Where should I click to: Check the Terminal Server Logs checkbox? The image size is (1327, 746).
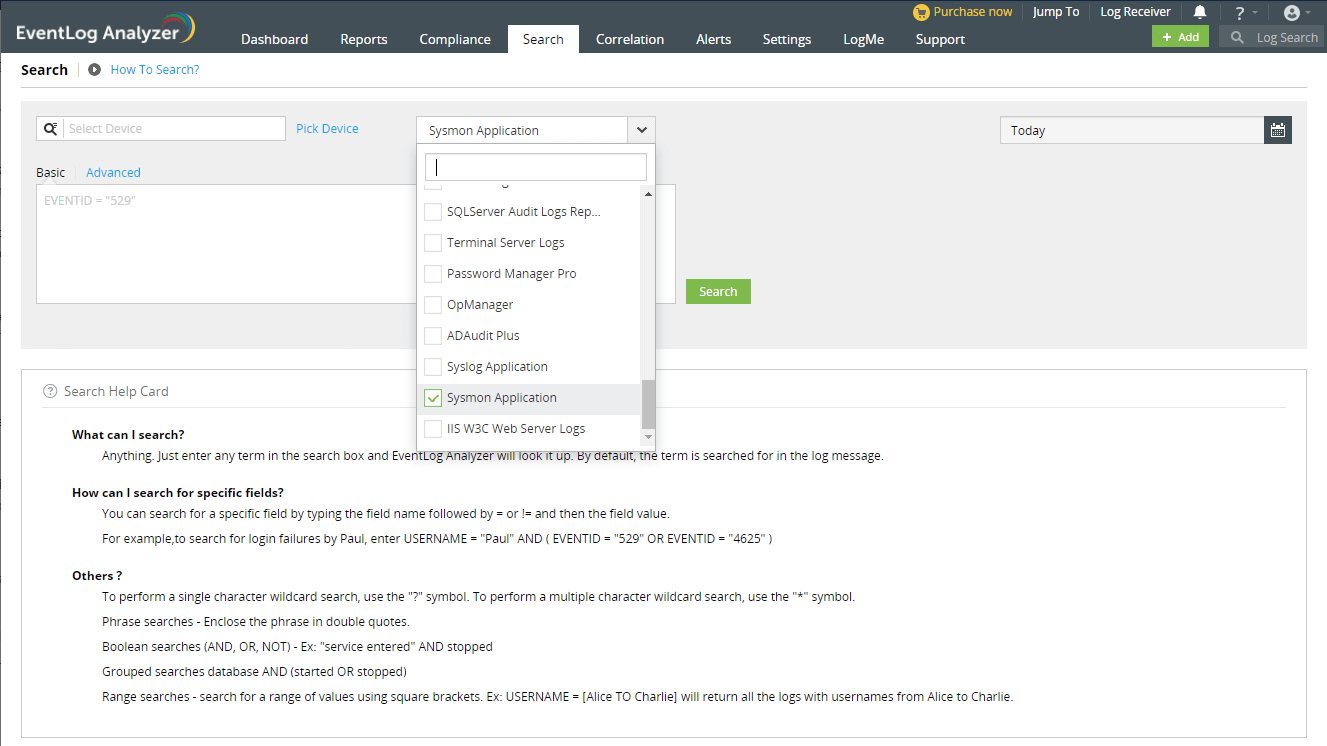433,243
